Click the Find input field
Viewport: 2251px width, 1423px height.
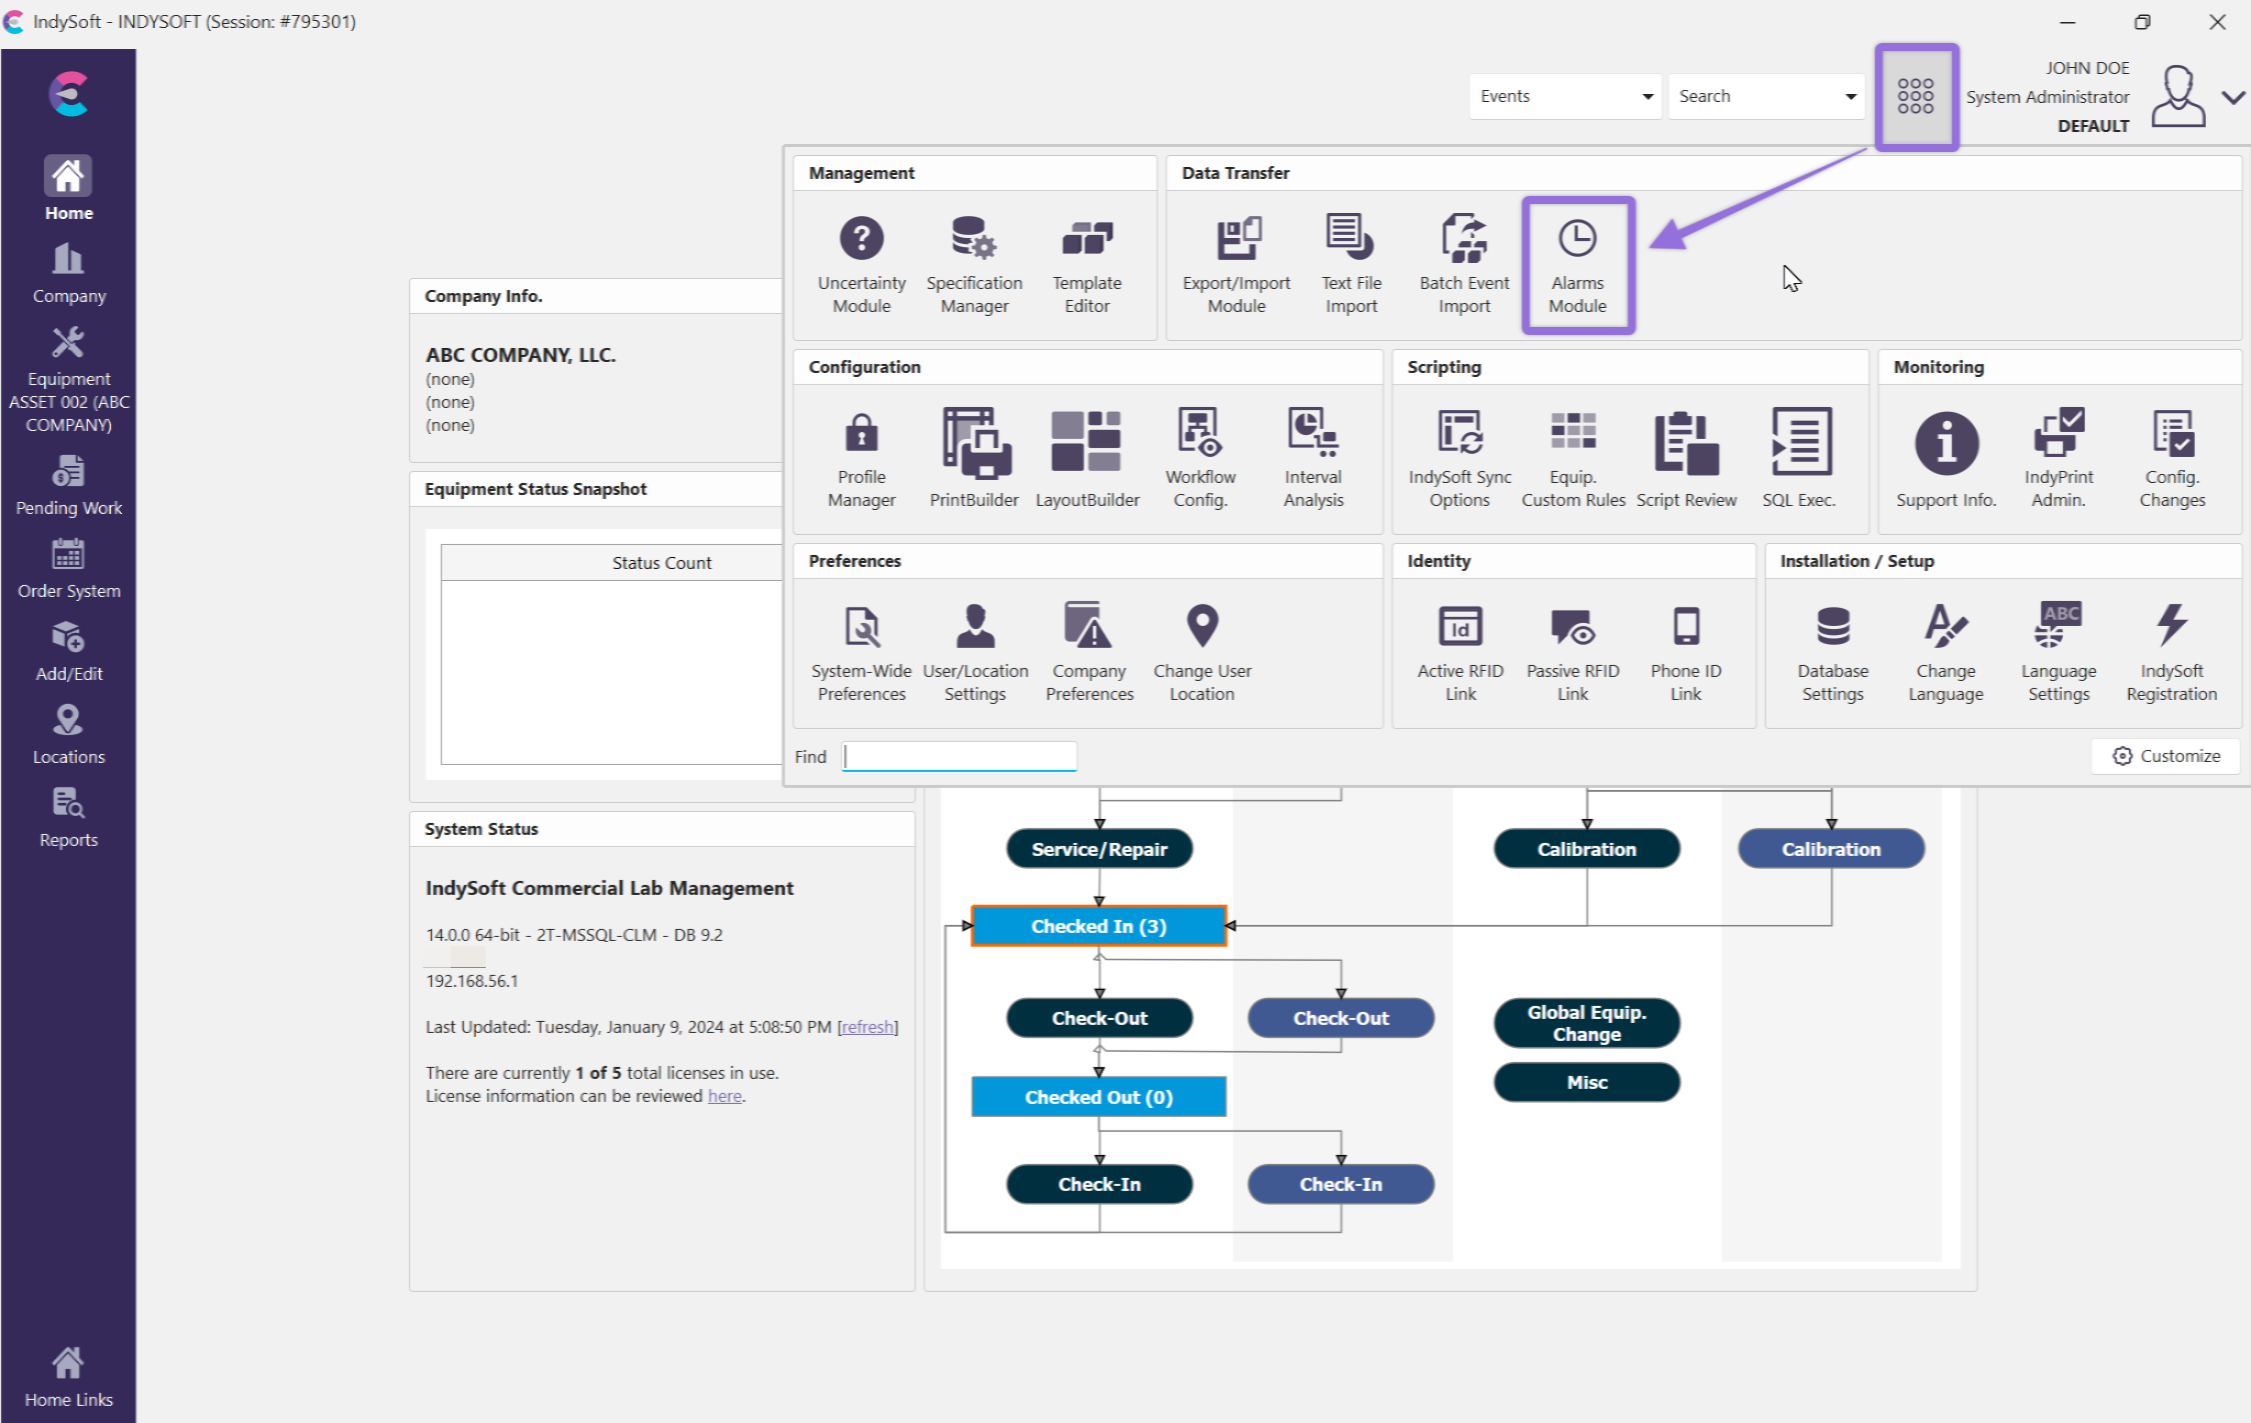(x=959, y=757)
